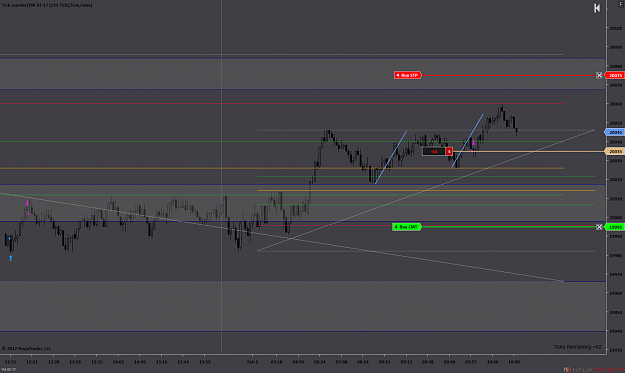Image resolution: width=625 pixels, height=373 pixels.
Task: Select the red 20075 stop price marker on axis
Action: click(615, 75)
